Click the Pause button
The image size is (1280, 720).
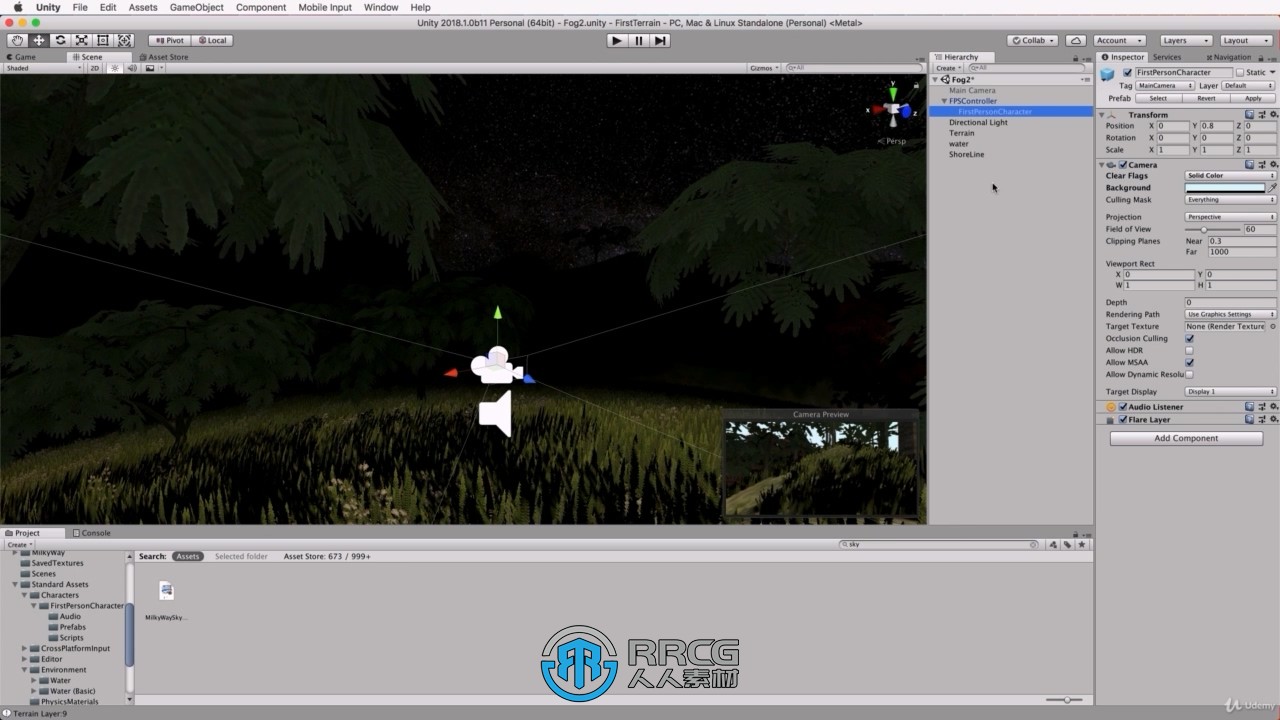pos(639,40)
